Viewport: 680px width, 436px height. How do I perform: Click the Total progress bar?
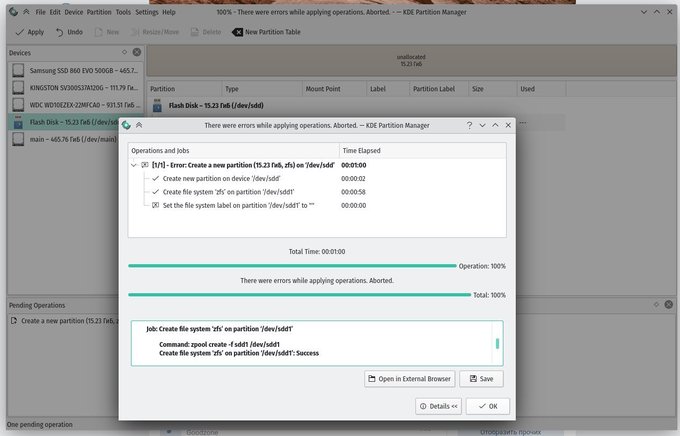click(x=300, y=295)
